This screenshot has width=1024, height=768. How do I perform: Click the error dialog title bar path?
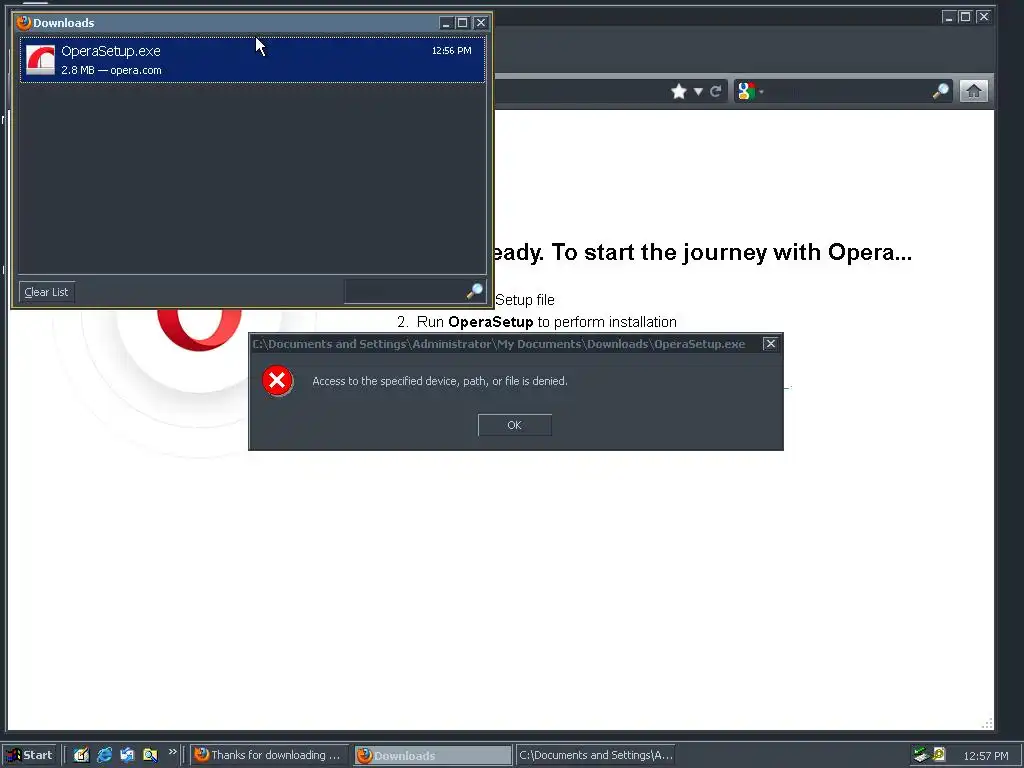click(x=499, y=344)
